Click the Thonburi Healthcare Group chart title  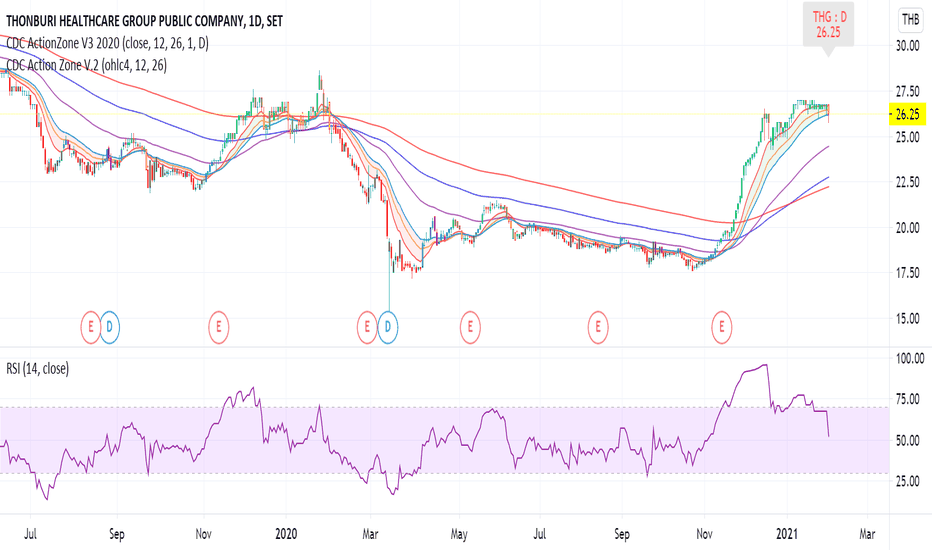pos(144,21)
